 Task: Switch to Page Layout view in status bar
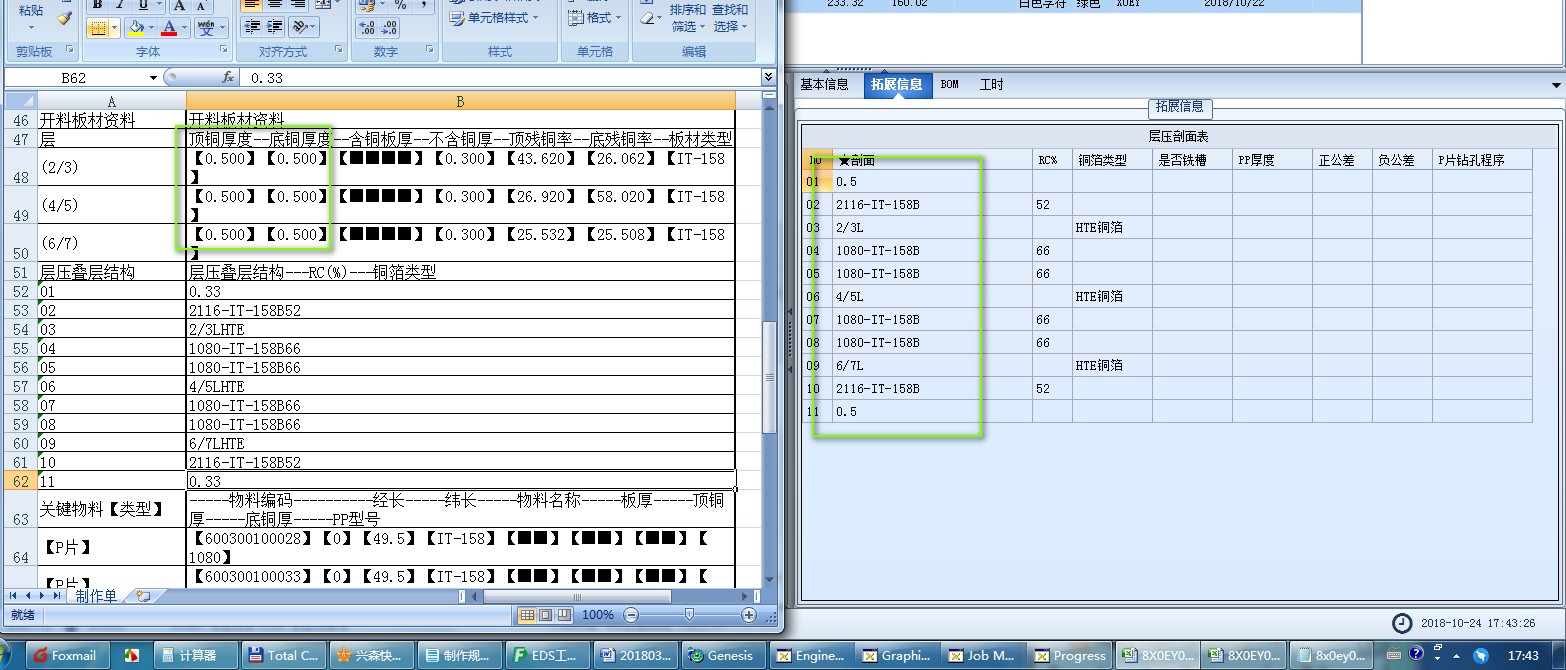pyautogui.click(x=545, y=615)
